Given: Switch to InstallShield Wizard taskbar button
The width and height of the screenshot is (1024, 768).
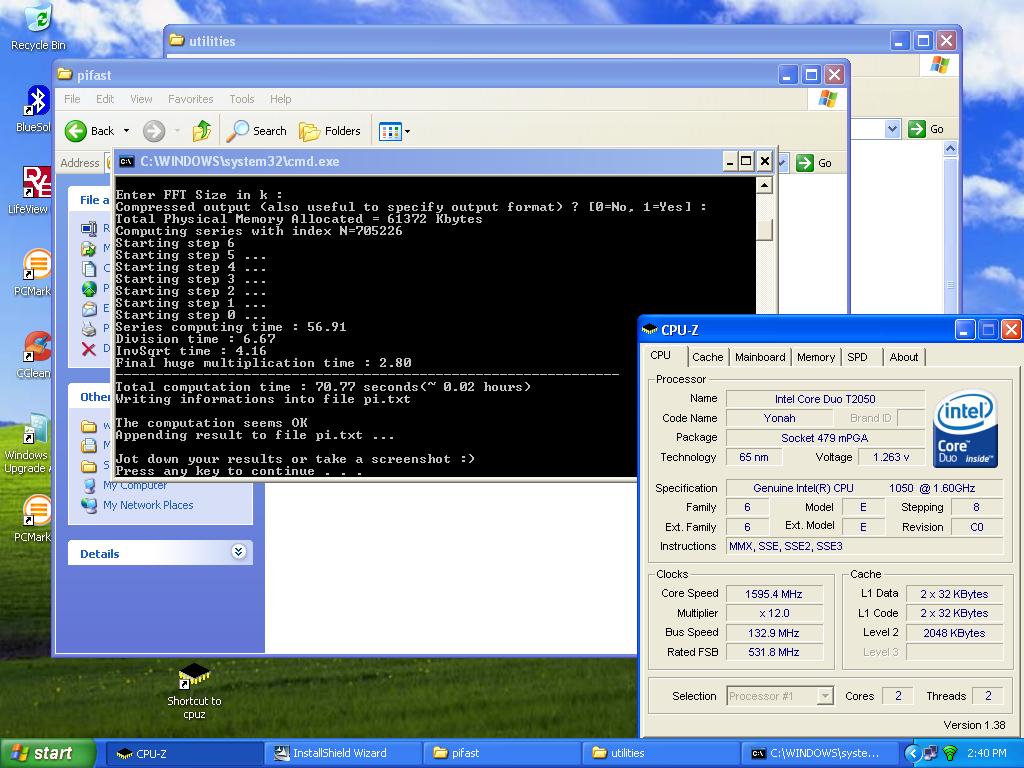Looking at the screenshot, I should pyautogui.click(x=343, y=754).
